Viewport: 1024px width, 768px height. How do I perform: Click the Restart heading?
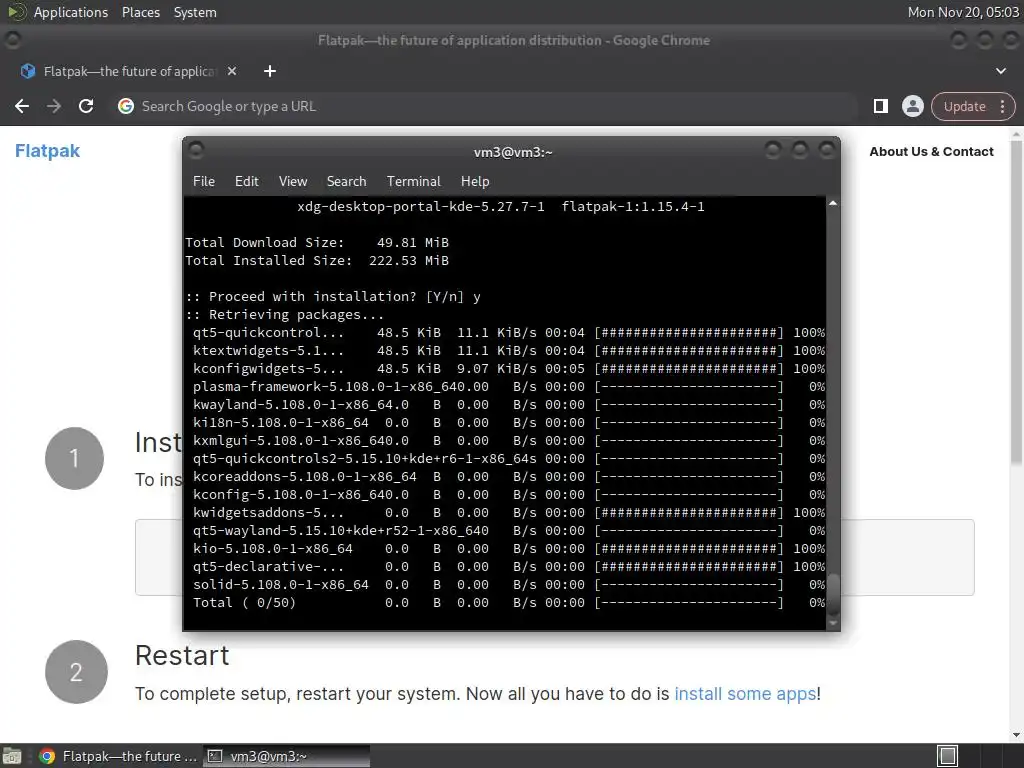pos(182,656)
